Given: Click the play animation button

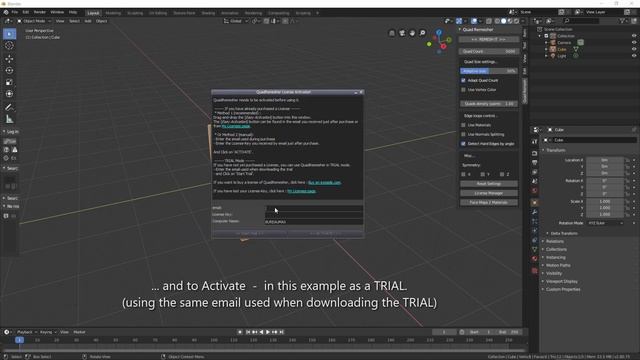Looking at the screenshot, I should point(268,332).
